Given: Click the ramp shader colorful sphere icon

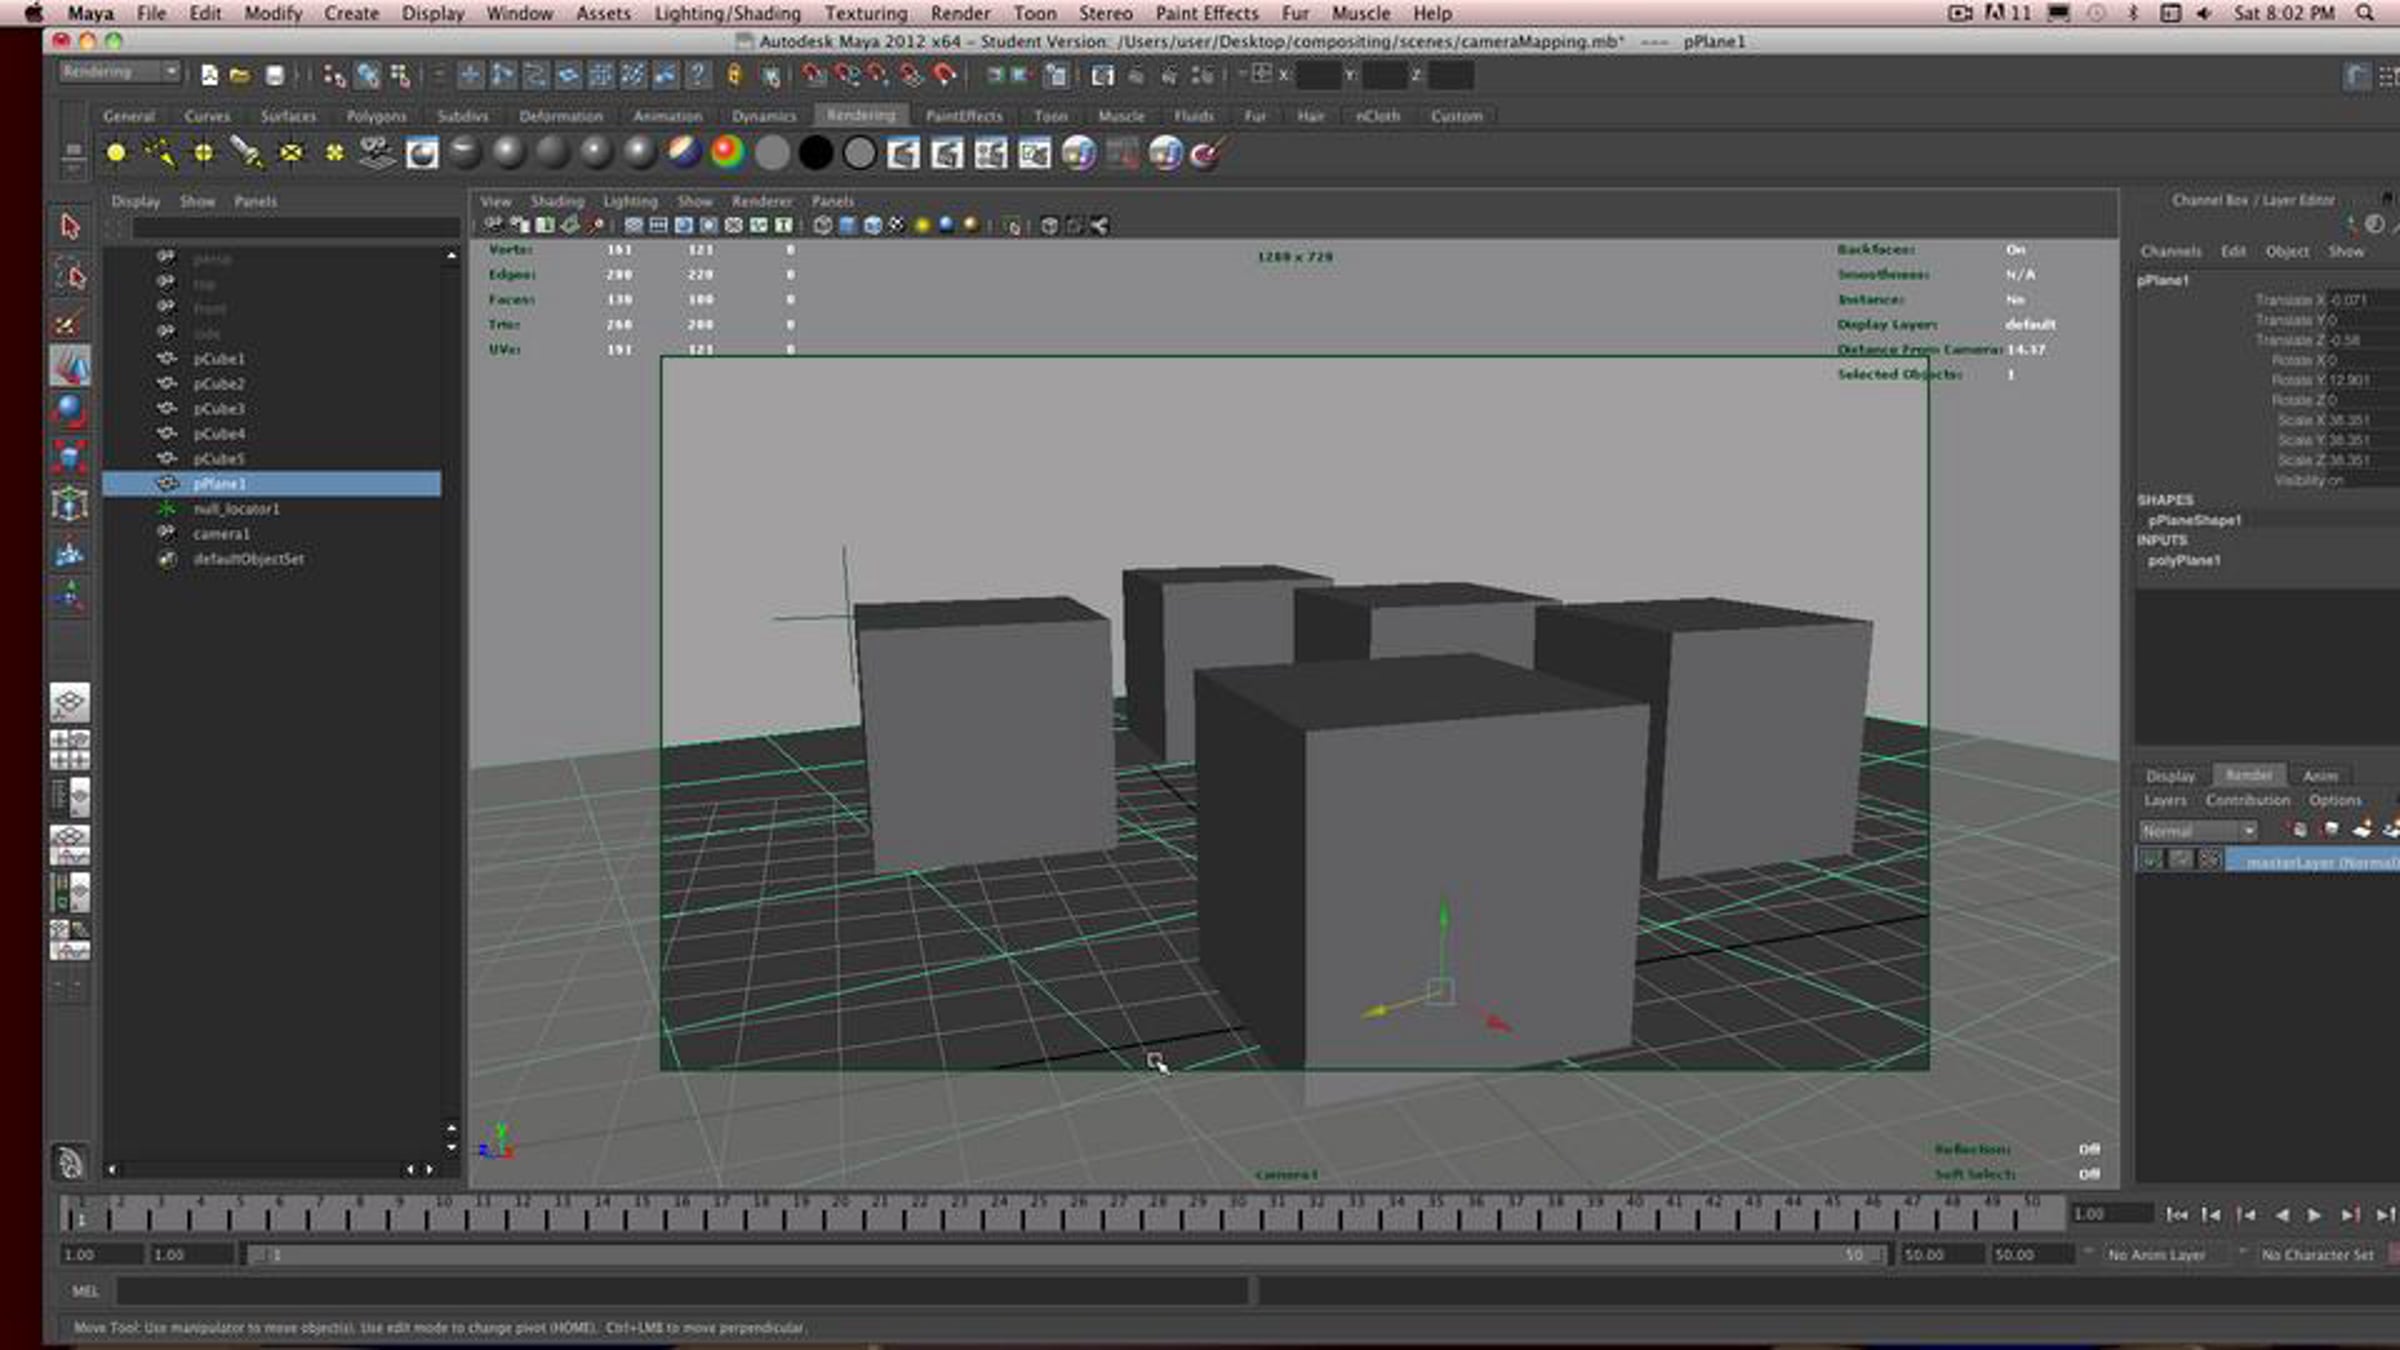Looking at the screenshot, I should coord(727,153).
